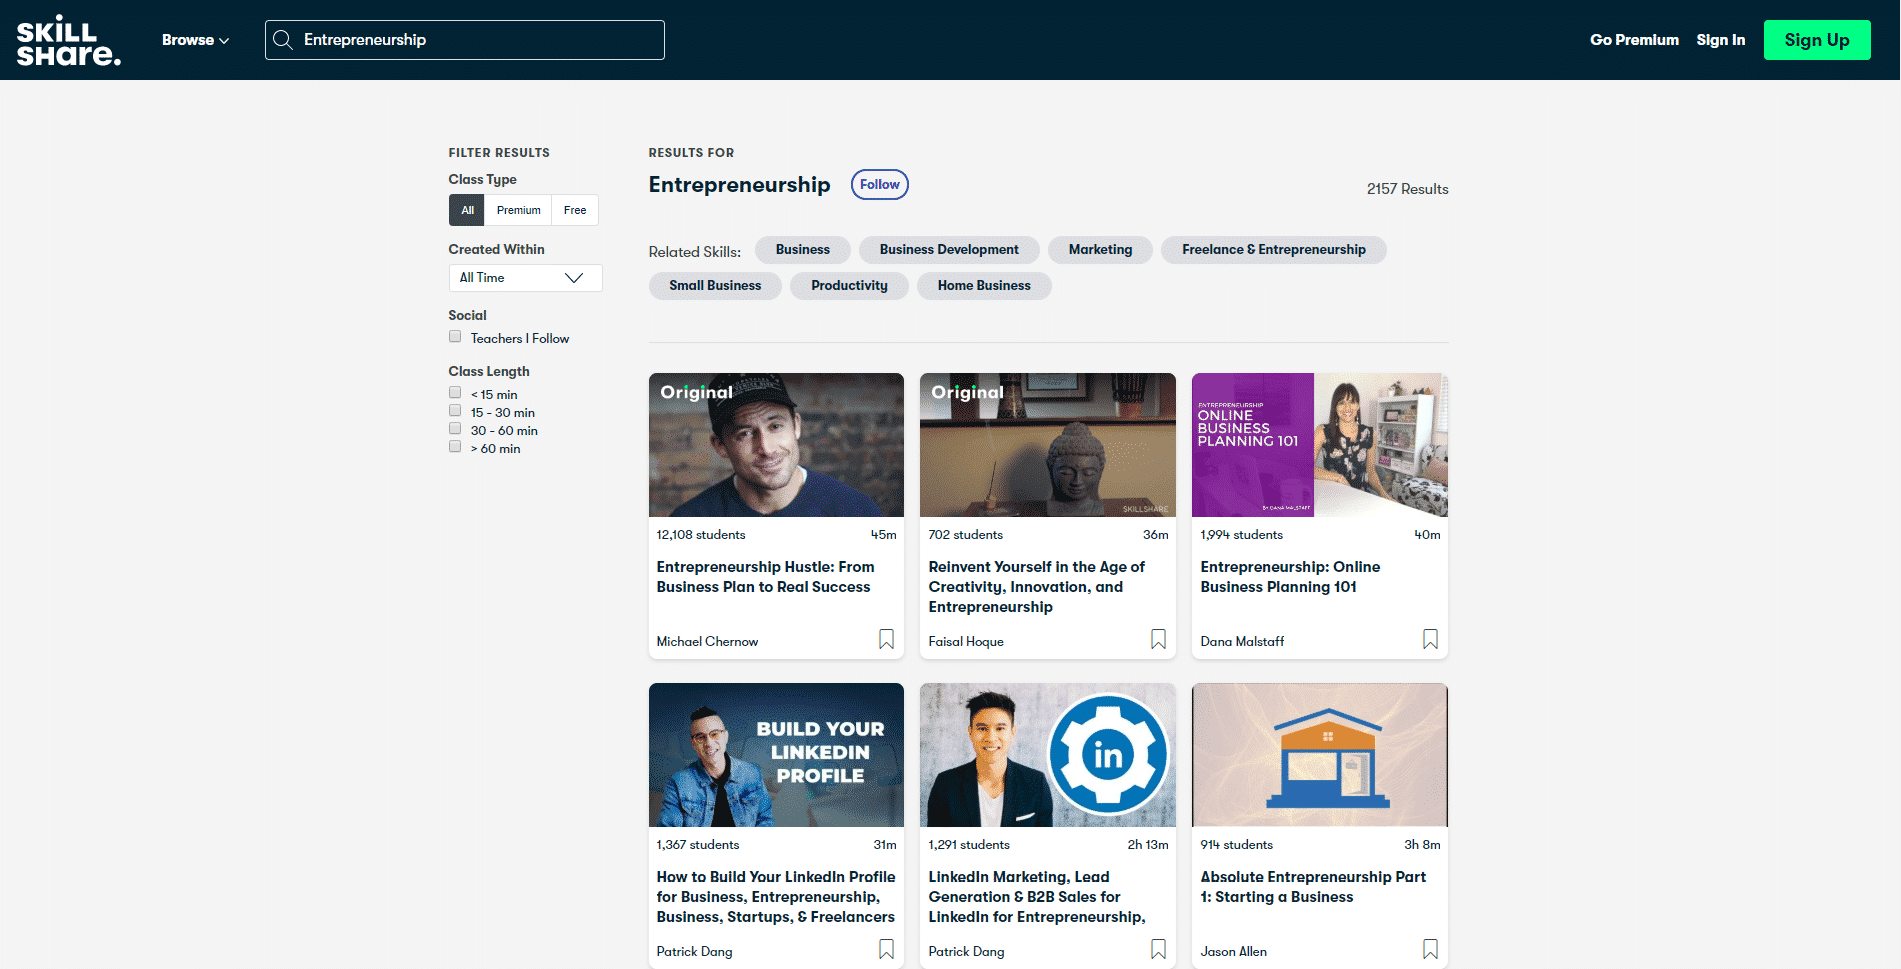The width and height of the screenshot is (1901, 969).
Task: Open LinkedIn gear logo class thumbnail
Action: pos(1048,755)
